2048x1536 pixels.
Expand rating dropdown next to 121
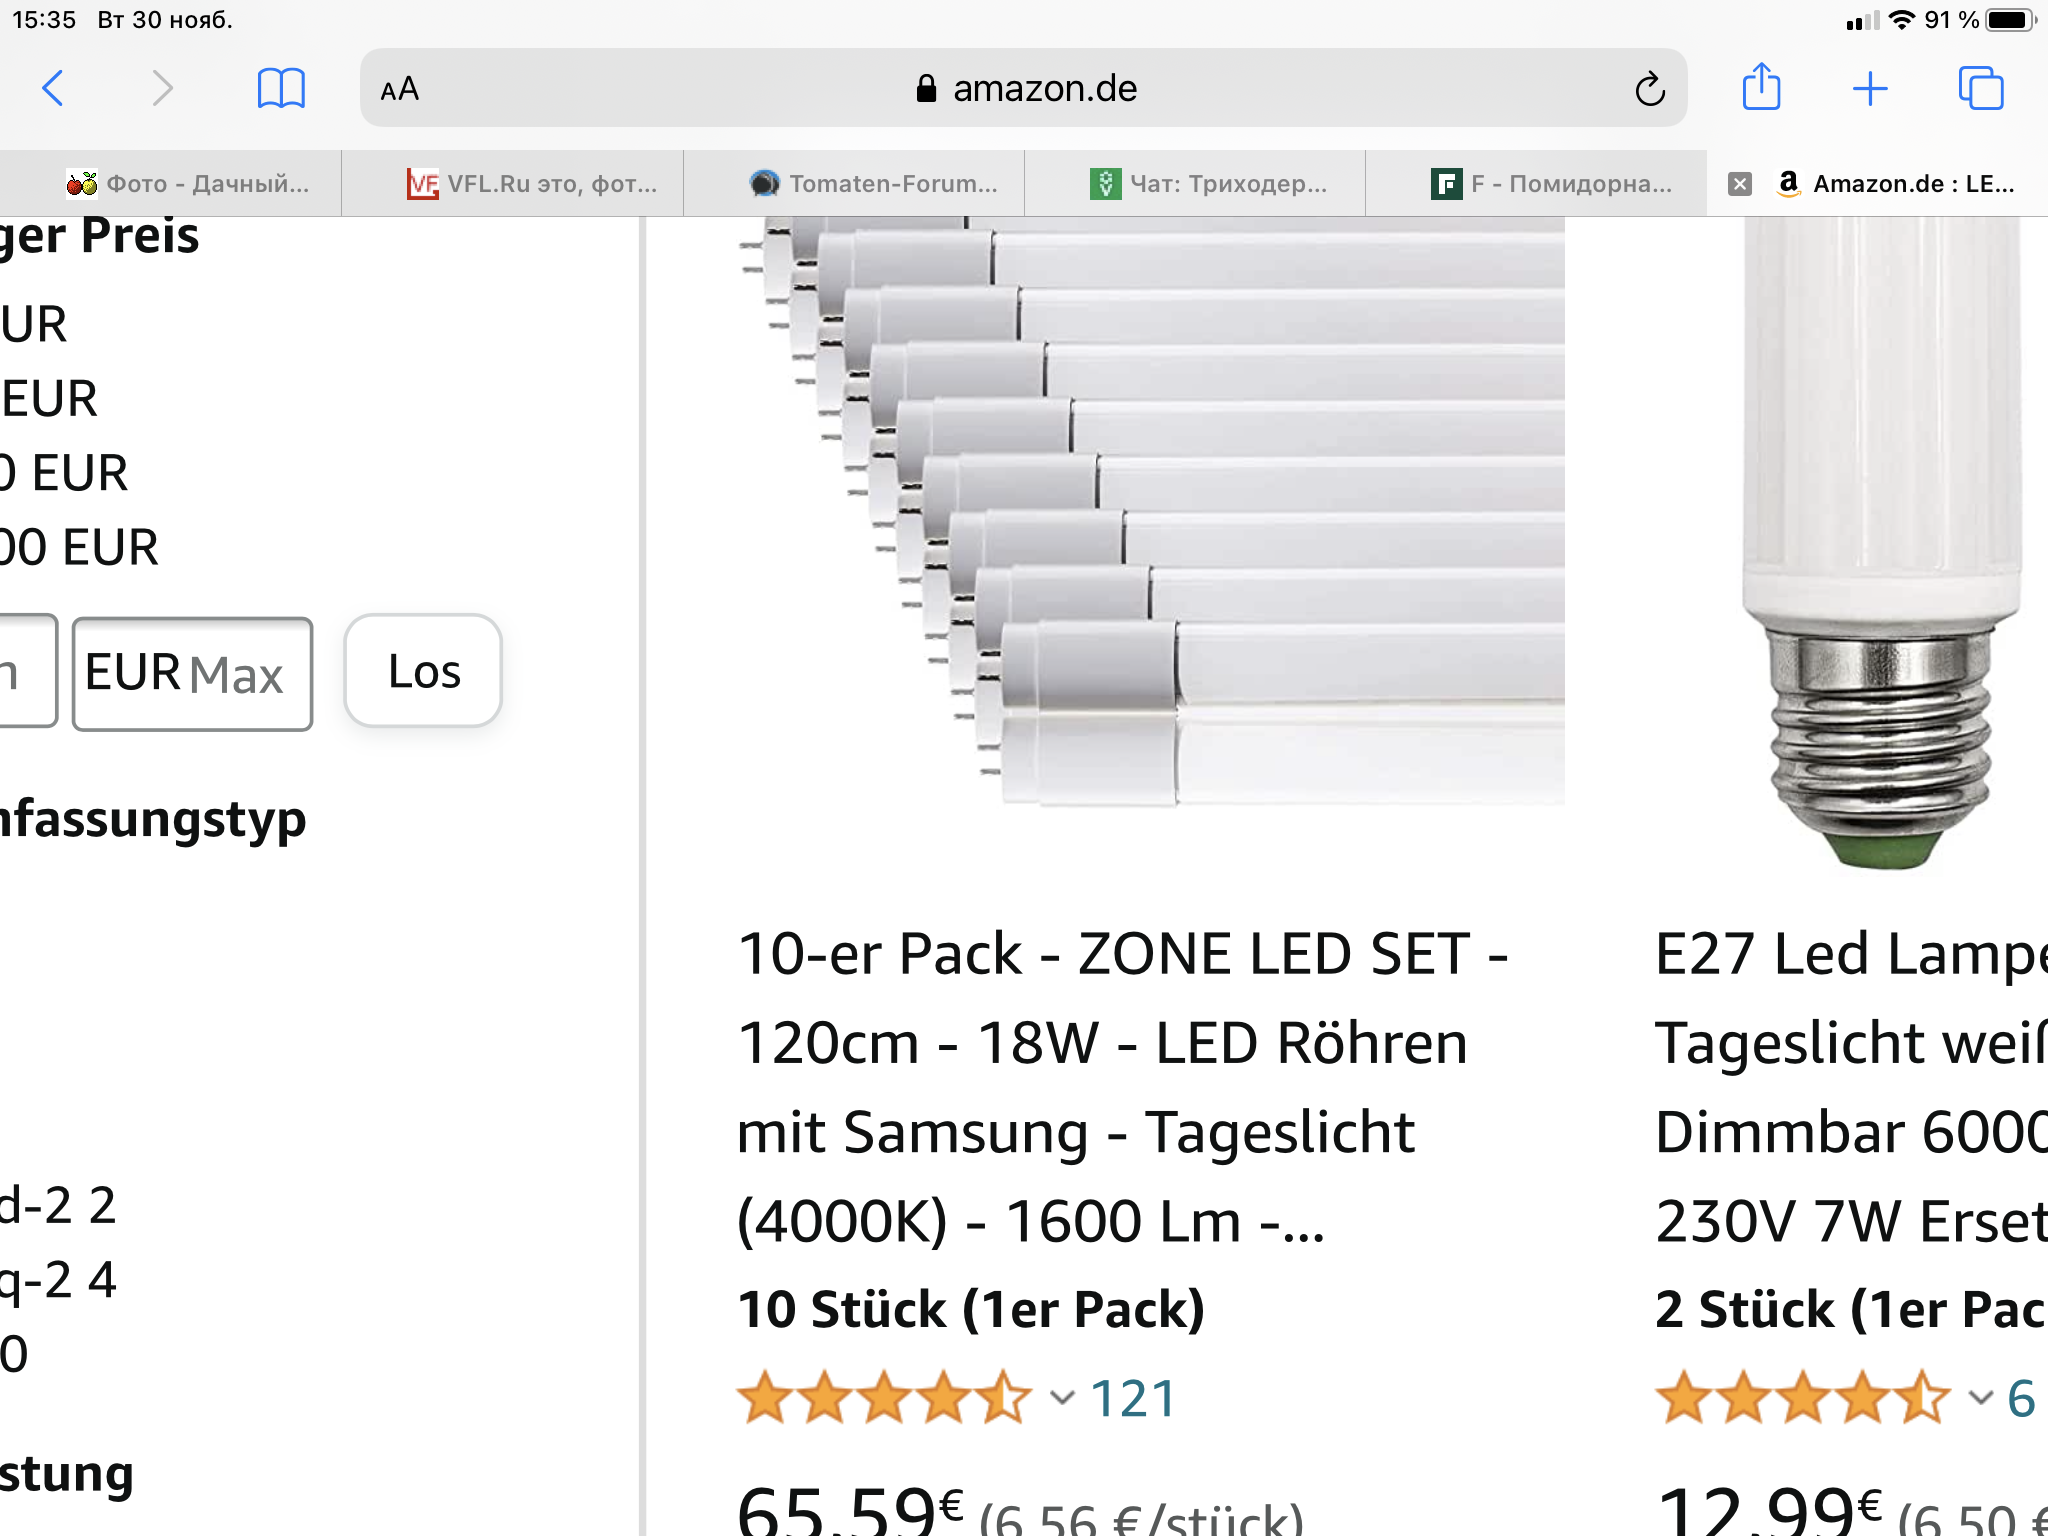[x=1062, y=1397]
